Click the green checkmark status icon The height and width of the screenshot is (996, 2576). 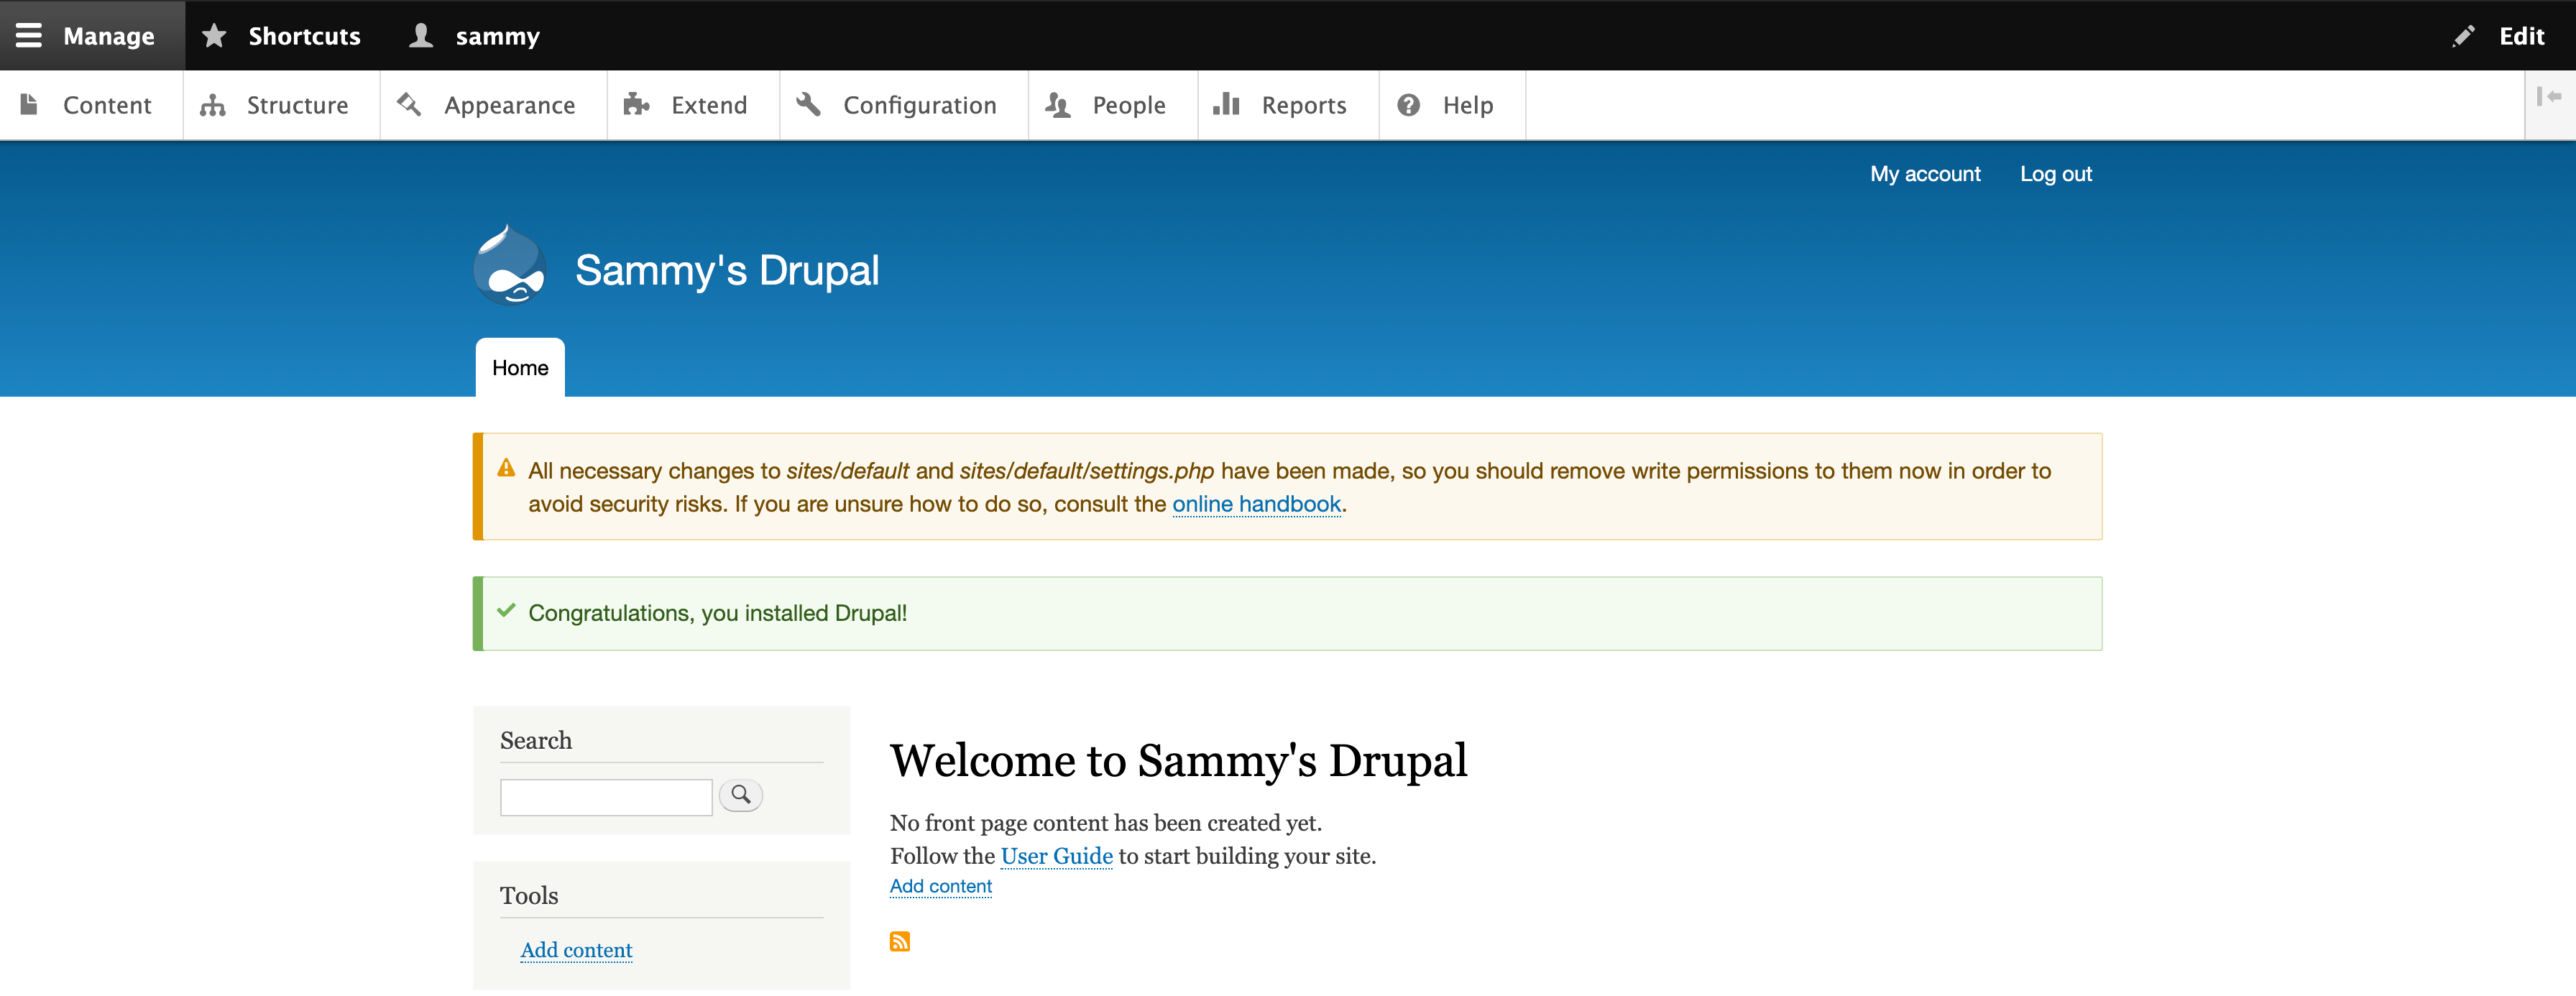(x=506, y=610)
